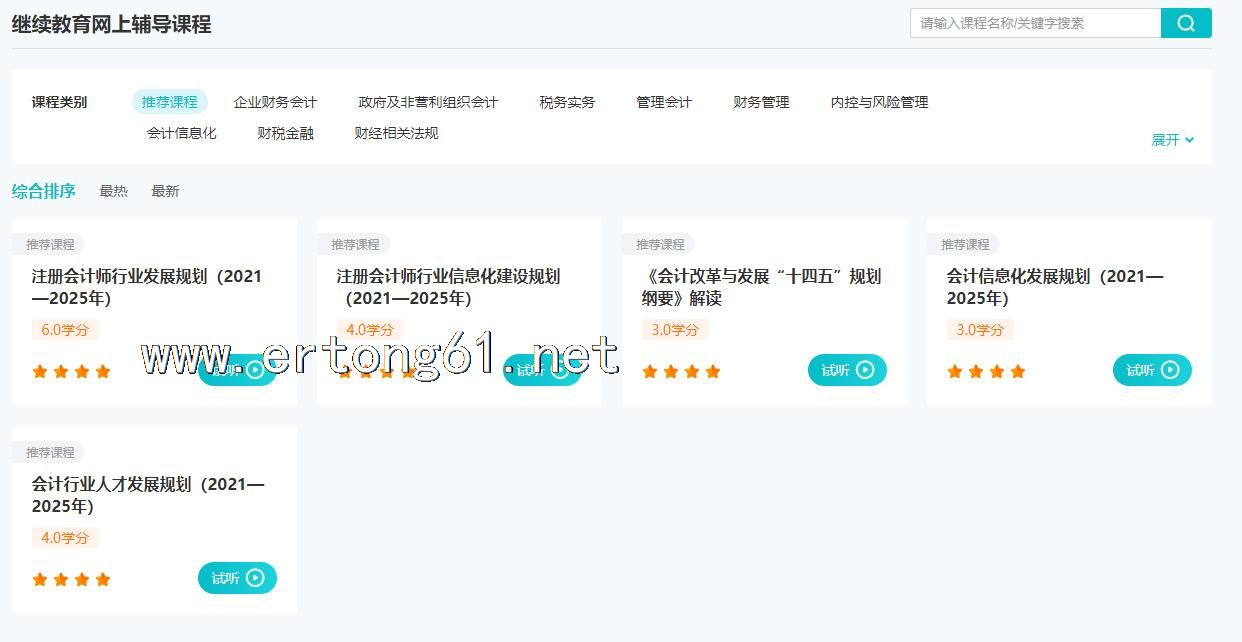Screen dimensions: 1242x642
Task: Click the magnifier search icon button
Action: (1185, 23)
